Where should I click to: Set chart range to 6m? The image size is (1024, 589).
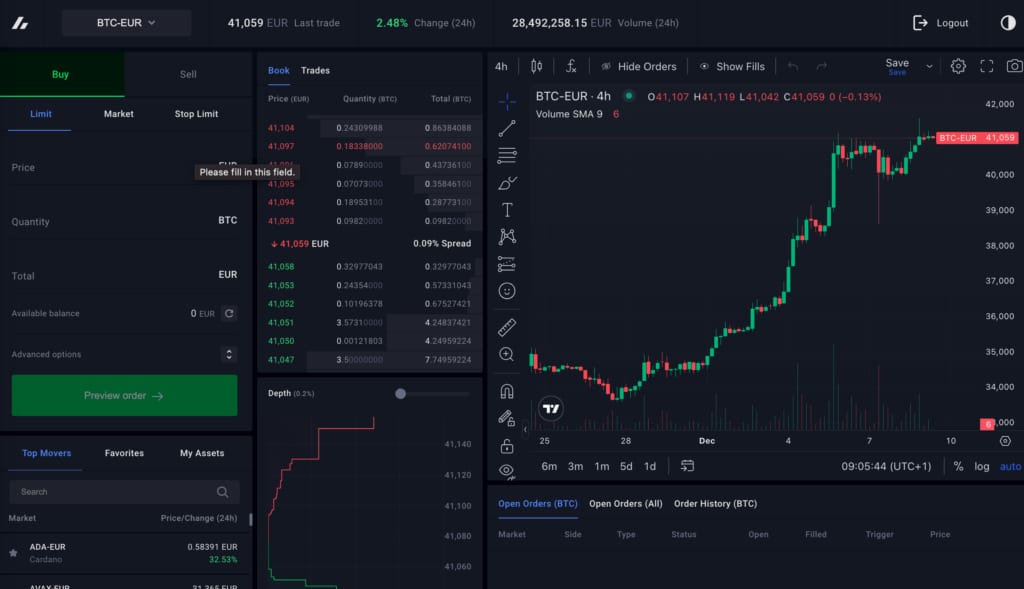pyautogui.click(x=549, y=466)
